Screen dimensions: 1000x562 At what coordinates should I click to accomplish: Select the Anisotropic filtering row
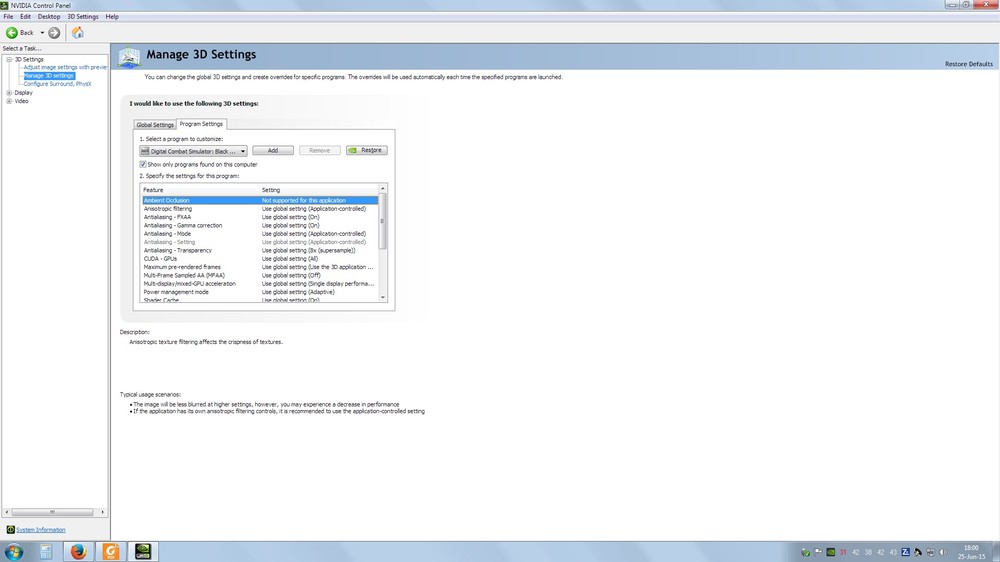tap(260, 209)
